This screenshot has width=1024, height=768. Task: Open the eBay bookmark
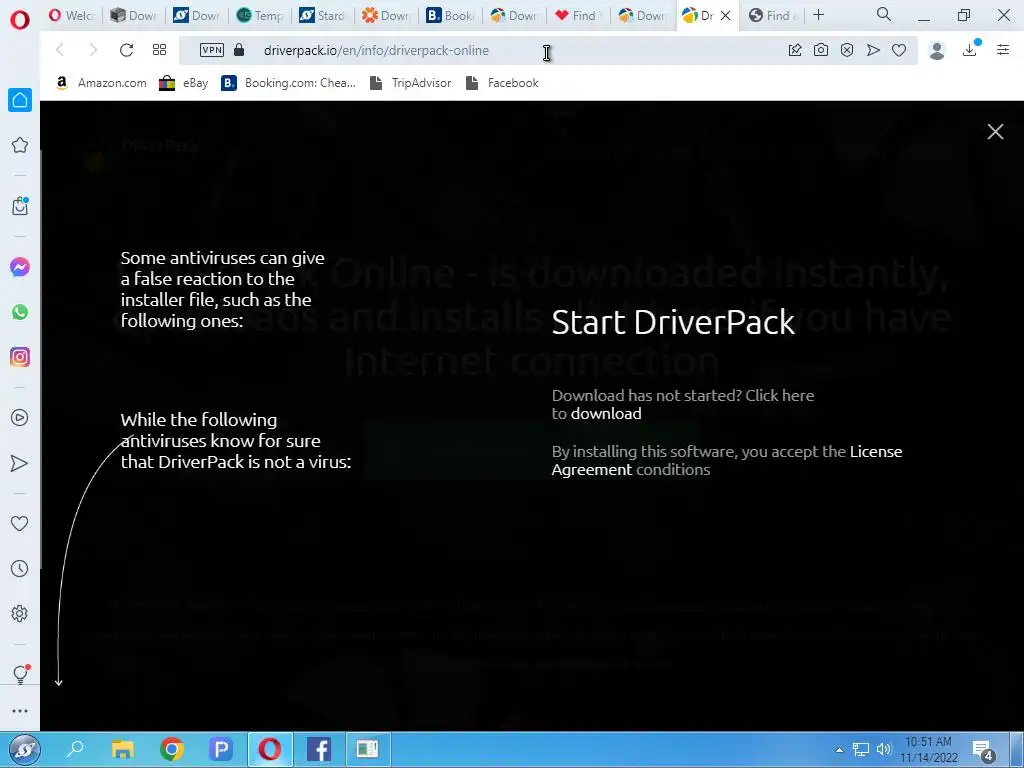pyautogui.click(x=184, y=83)
